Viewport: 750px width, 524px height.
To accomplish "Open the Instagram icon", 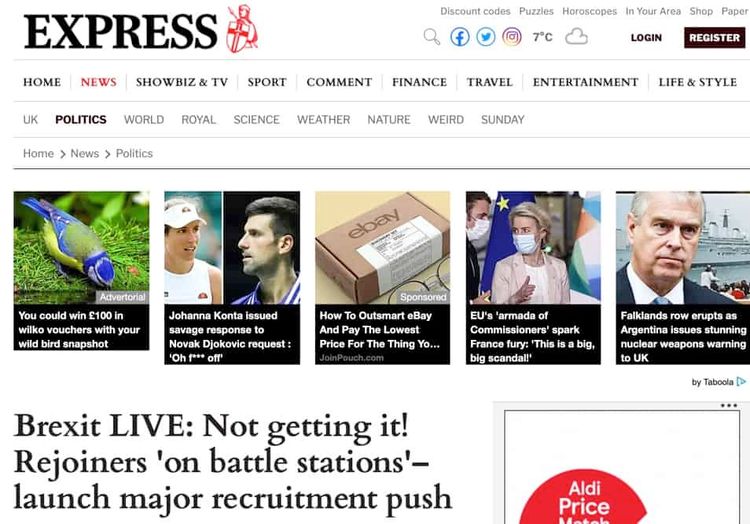I will (512, 37).
